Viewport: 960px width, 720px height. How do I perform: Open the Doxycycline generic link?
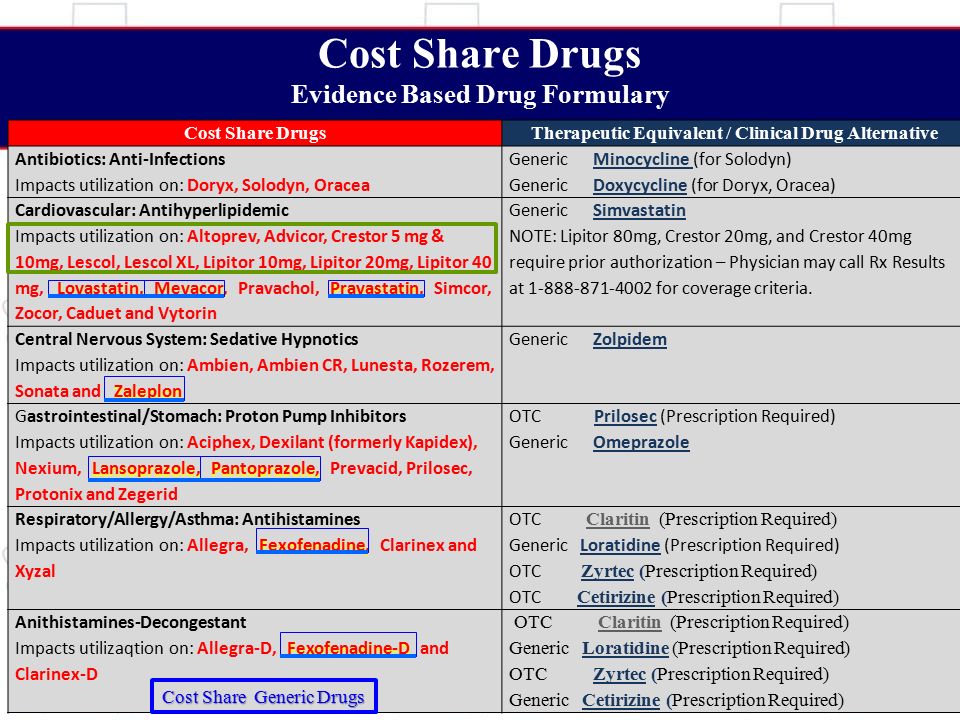(640, 186)
